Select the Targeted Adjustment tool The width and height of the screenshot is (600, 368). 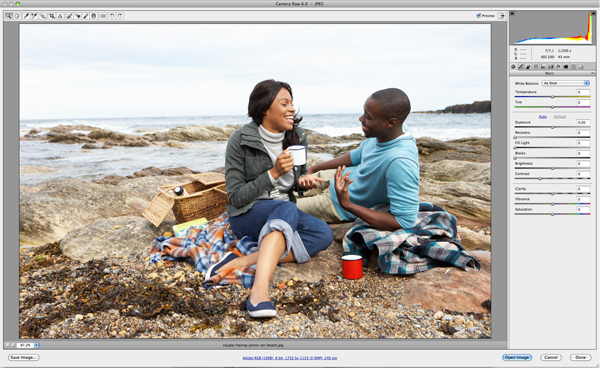tap(42, 16)
